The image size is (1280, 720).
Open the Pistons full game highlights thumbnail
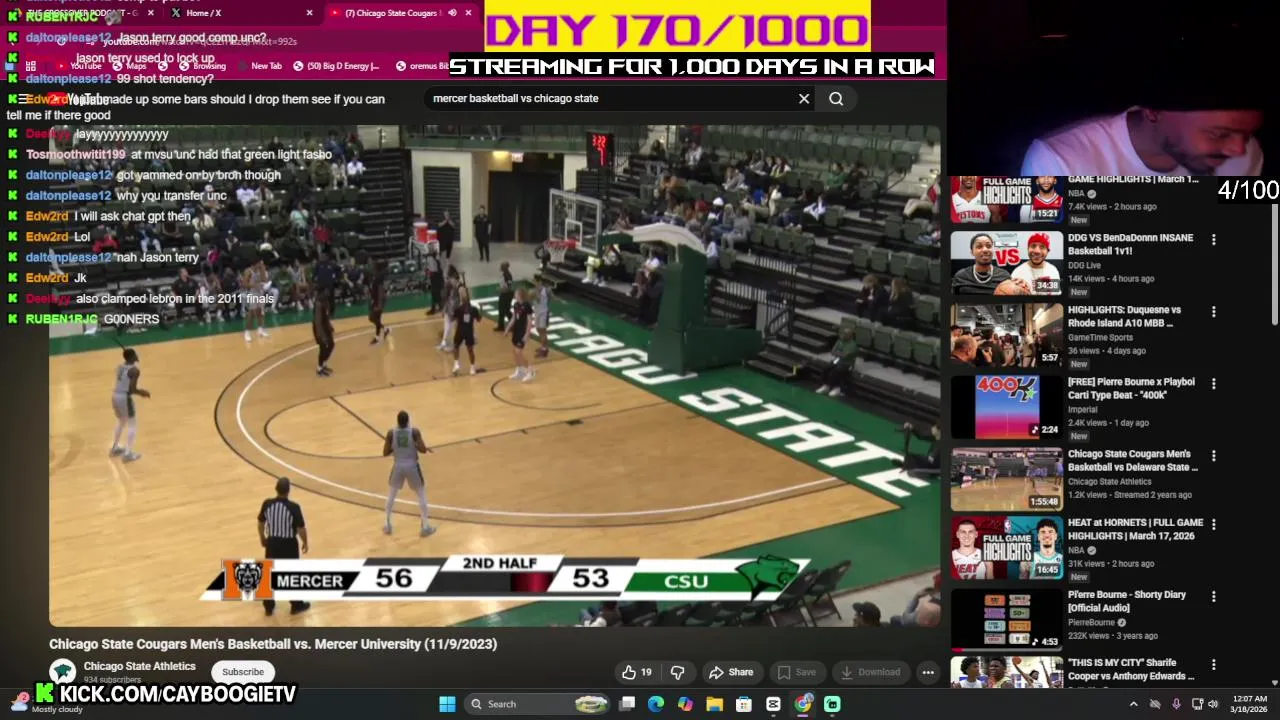[x=1006, y=199]
